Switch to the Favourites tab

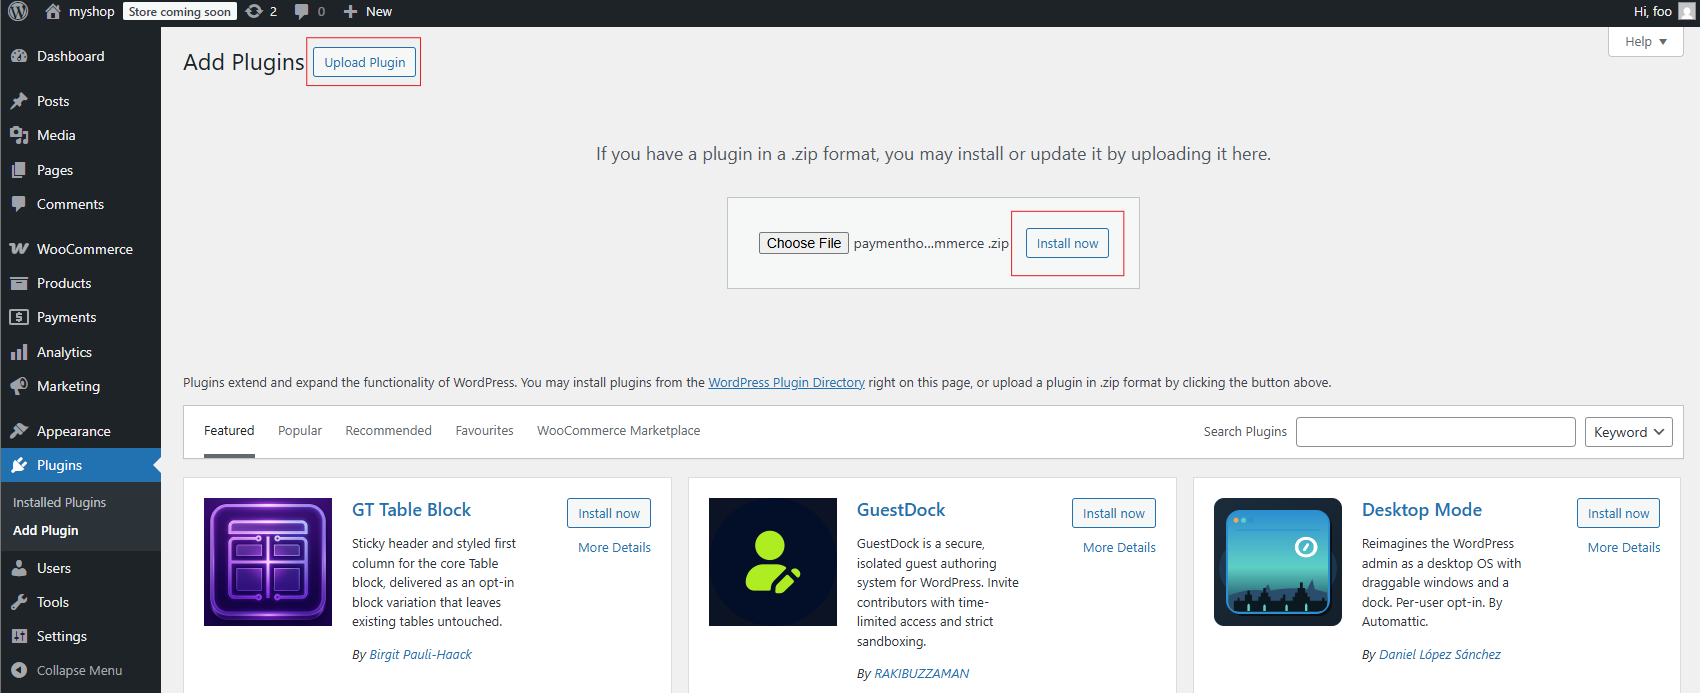(484, 431)
